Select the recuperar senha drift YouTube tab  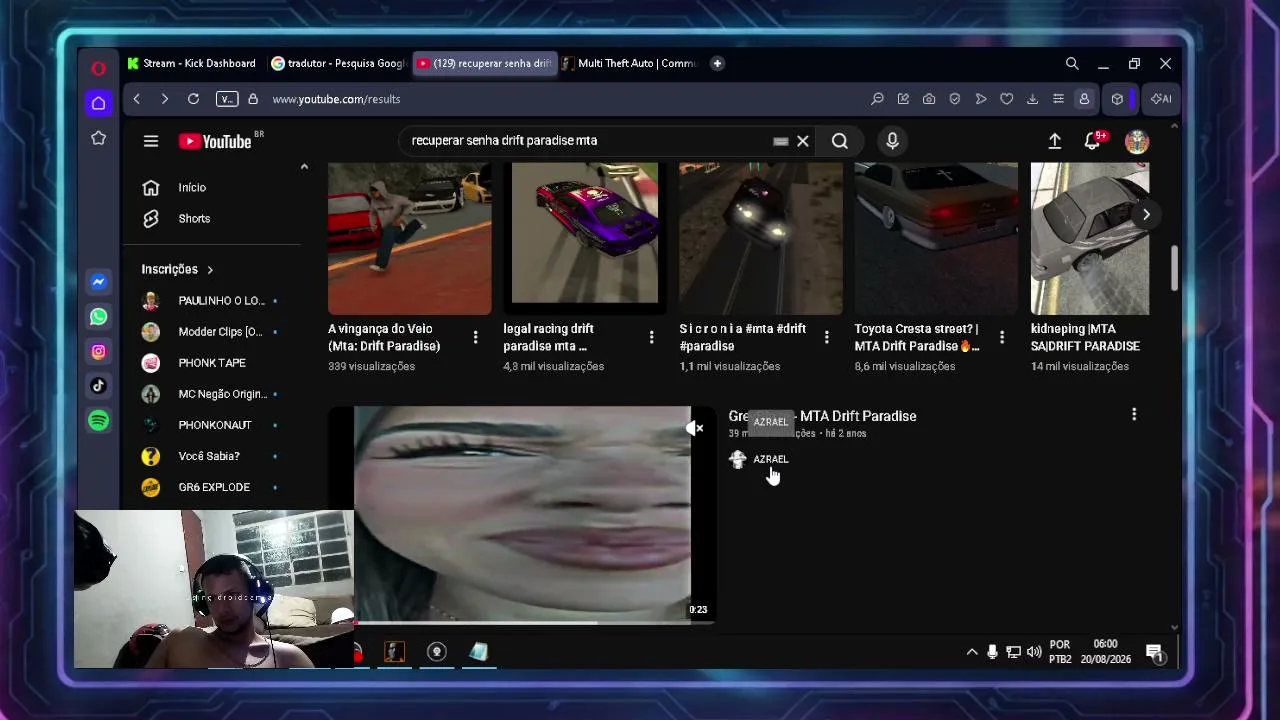click(484, 64)
